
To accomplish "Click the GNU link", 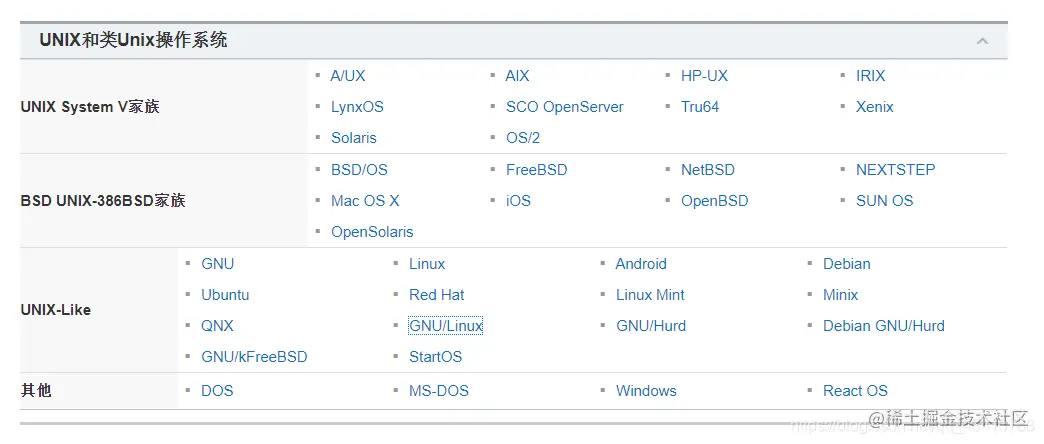I will (218, 264).
